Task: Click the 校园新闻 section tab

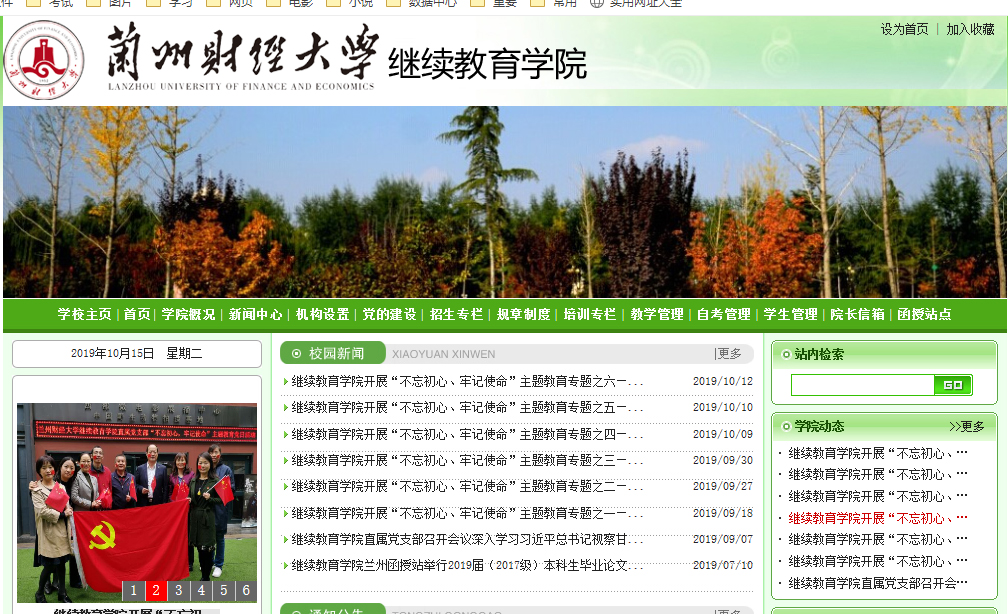Action: 332,353
